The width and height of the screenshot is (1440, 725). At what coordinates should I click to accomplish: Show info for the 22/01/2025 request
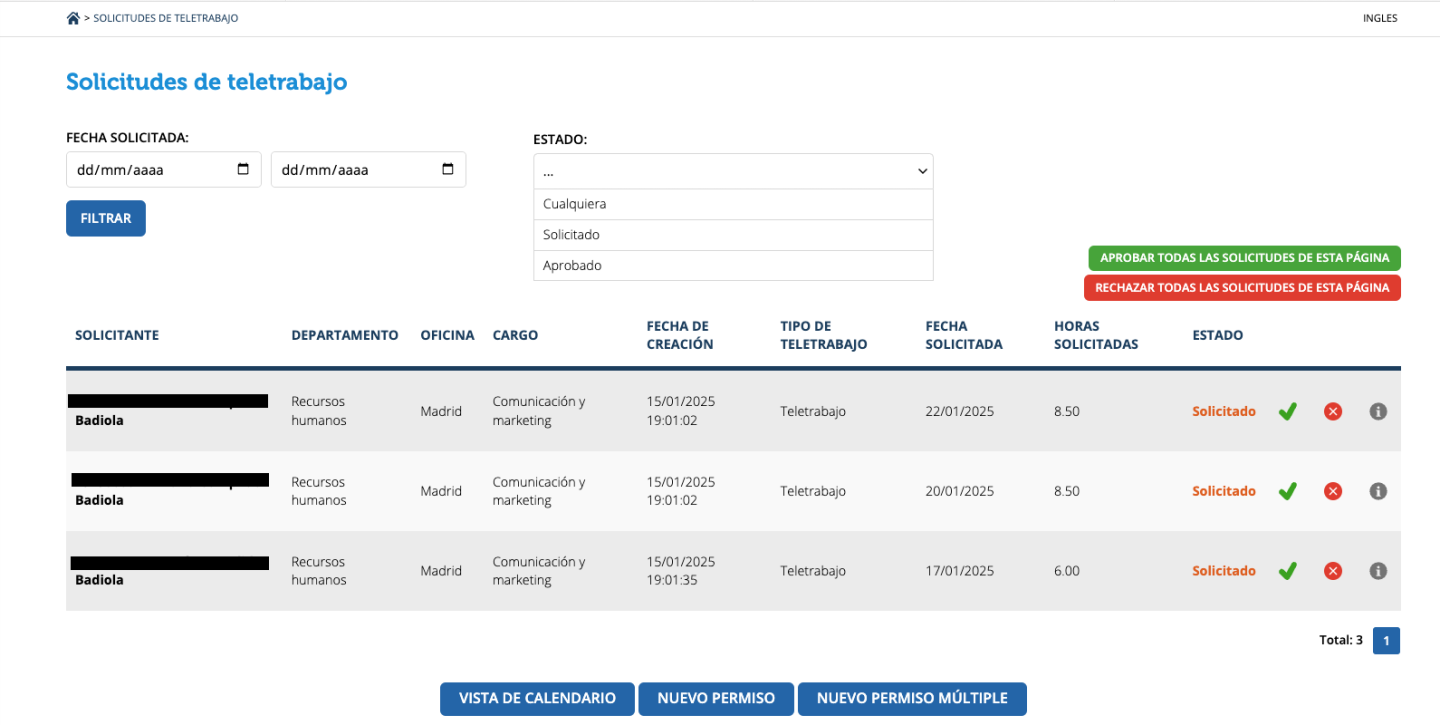[x=1378, y=411]
